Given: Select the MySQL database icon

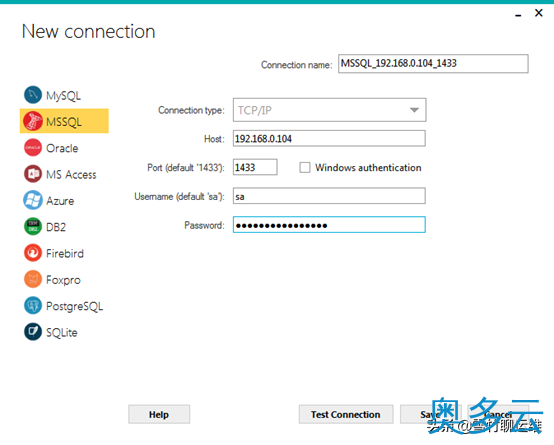Looking at the screenshot, I should tap(33, 95).
